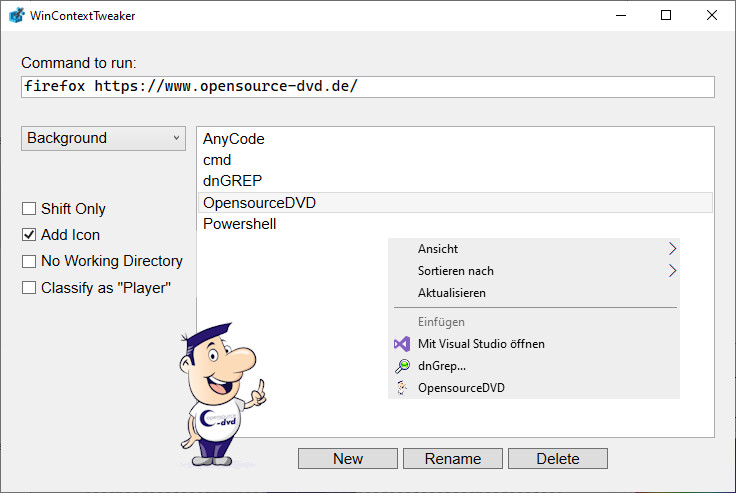Viewport: 736px width, 493px height.
Task: Toggle the No Working Directory checkbox
Action: pyautogui.click(x=29, y=261)
